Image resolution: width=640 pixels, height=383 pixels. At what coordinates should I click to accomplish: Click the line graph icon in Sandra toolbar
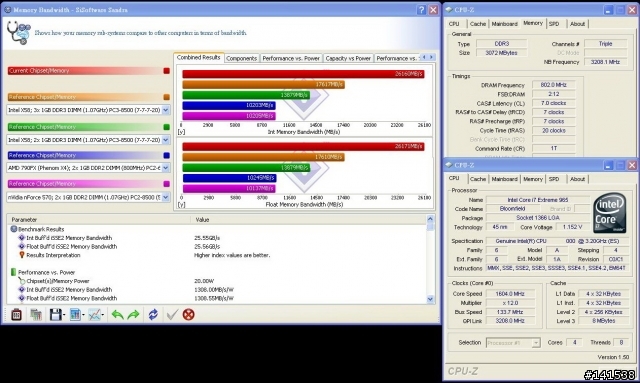tap(94, 314)
